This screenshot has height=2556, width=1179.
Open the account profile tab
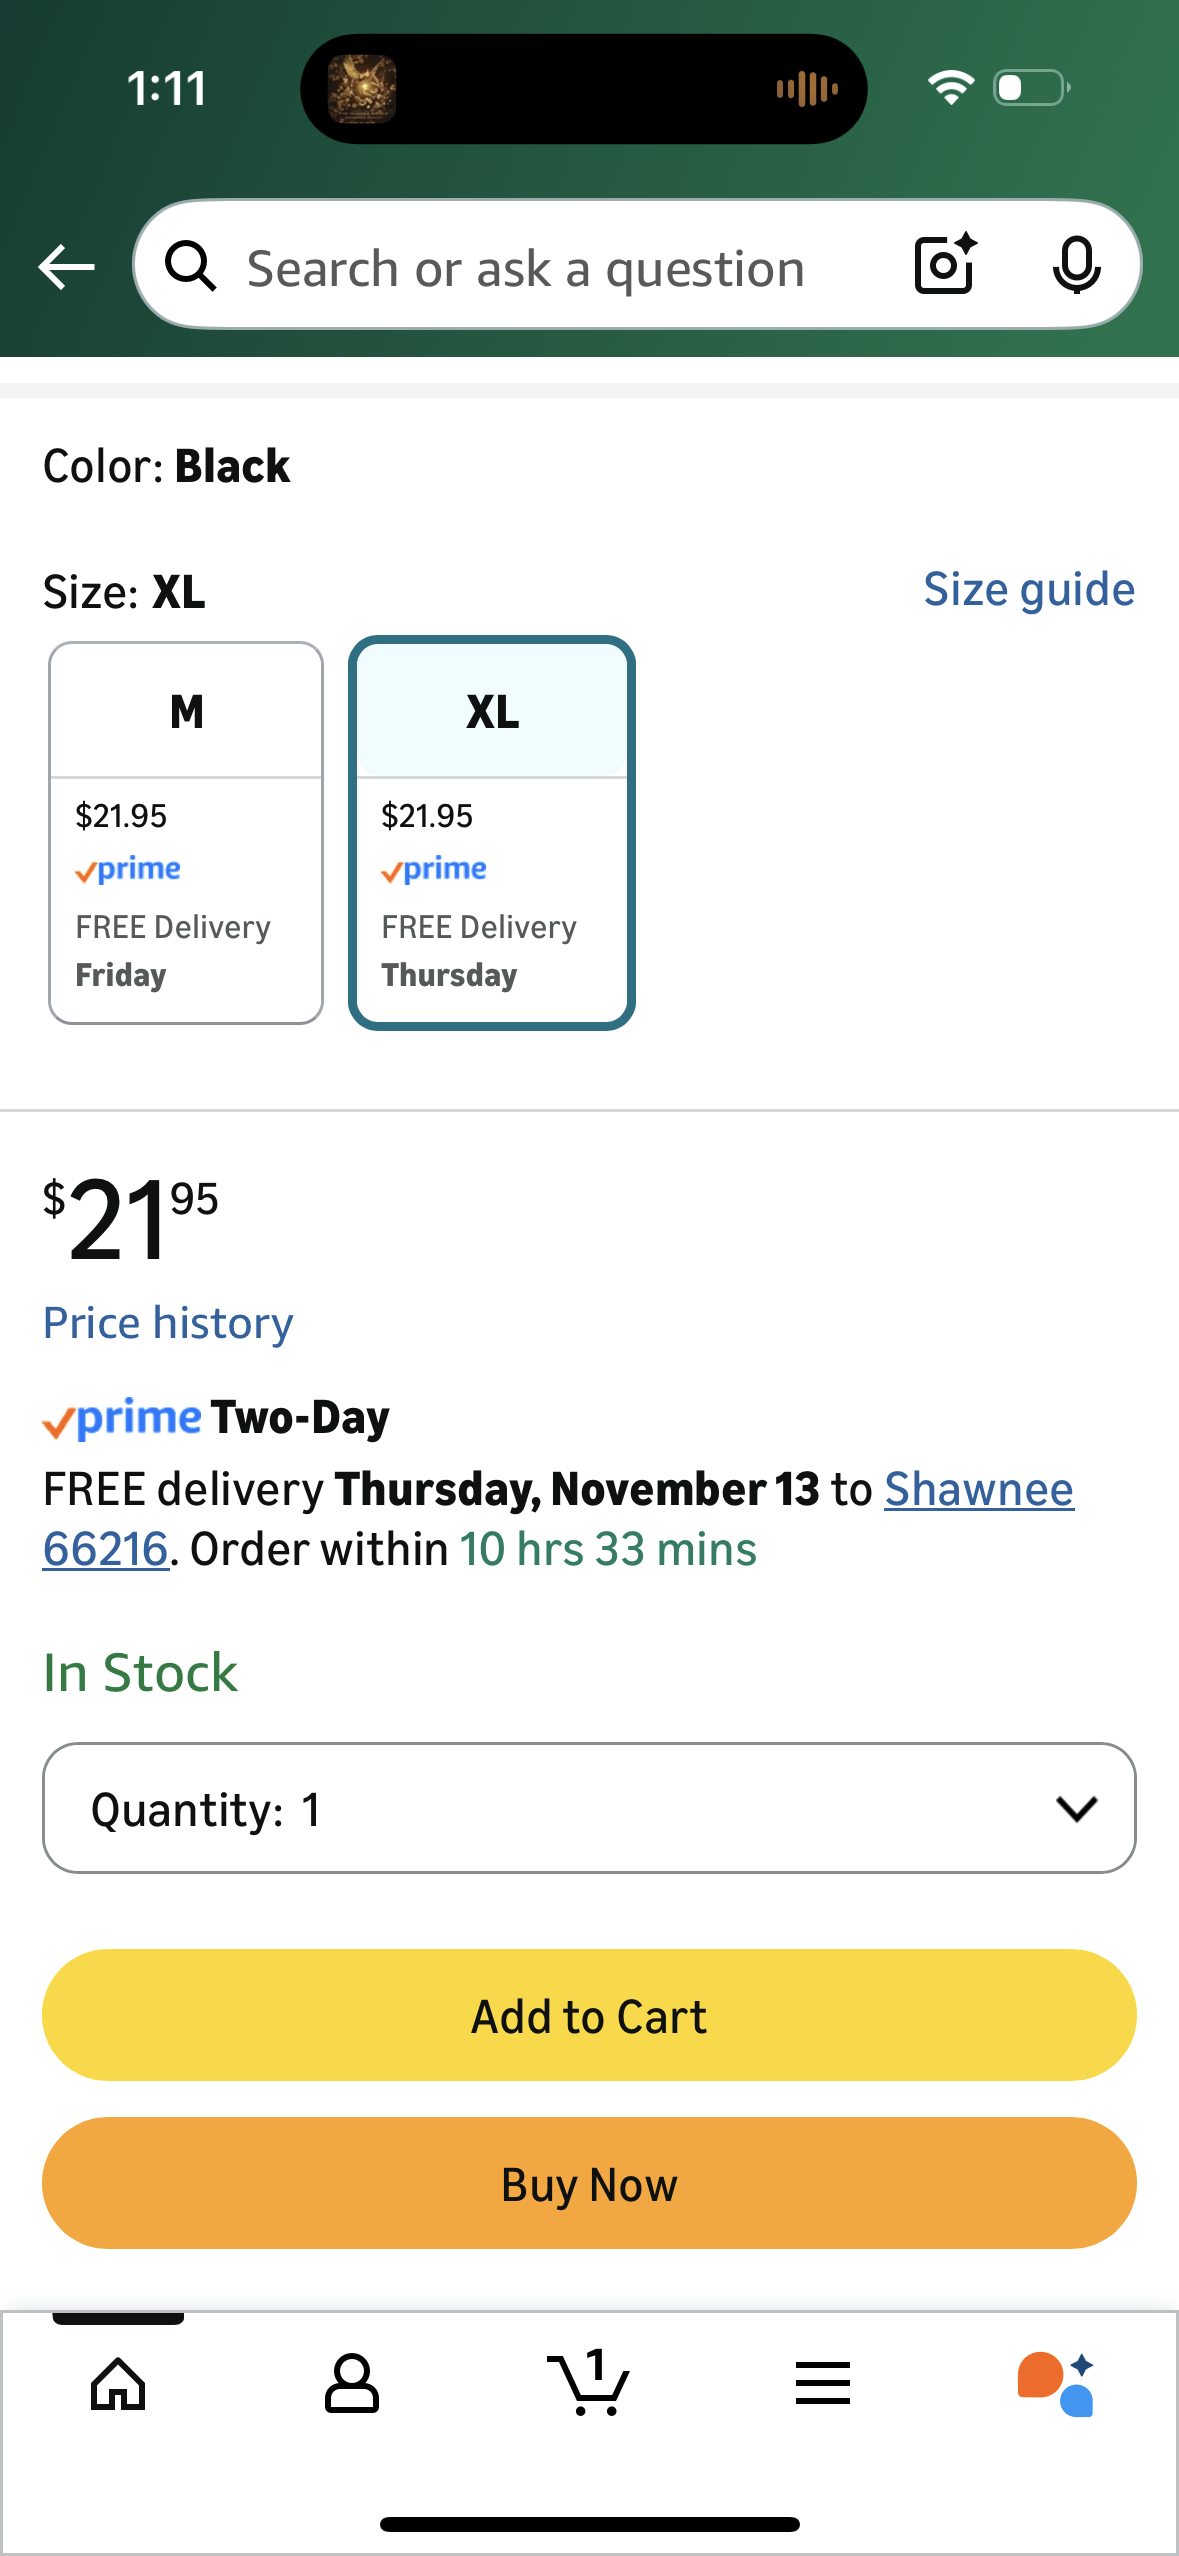(x=352, y=2384)
